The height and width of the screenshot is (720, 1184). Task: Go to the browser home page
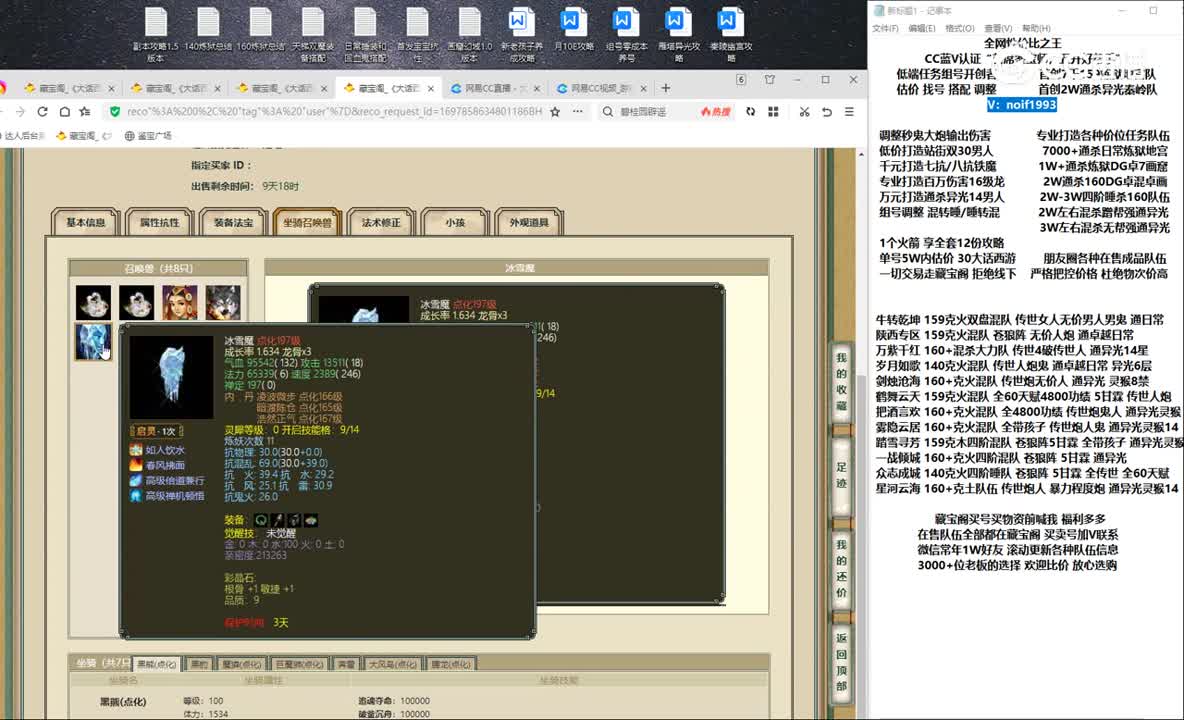coord(65,112)
